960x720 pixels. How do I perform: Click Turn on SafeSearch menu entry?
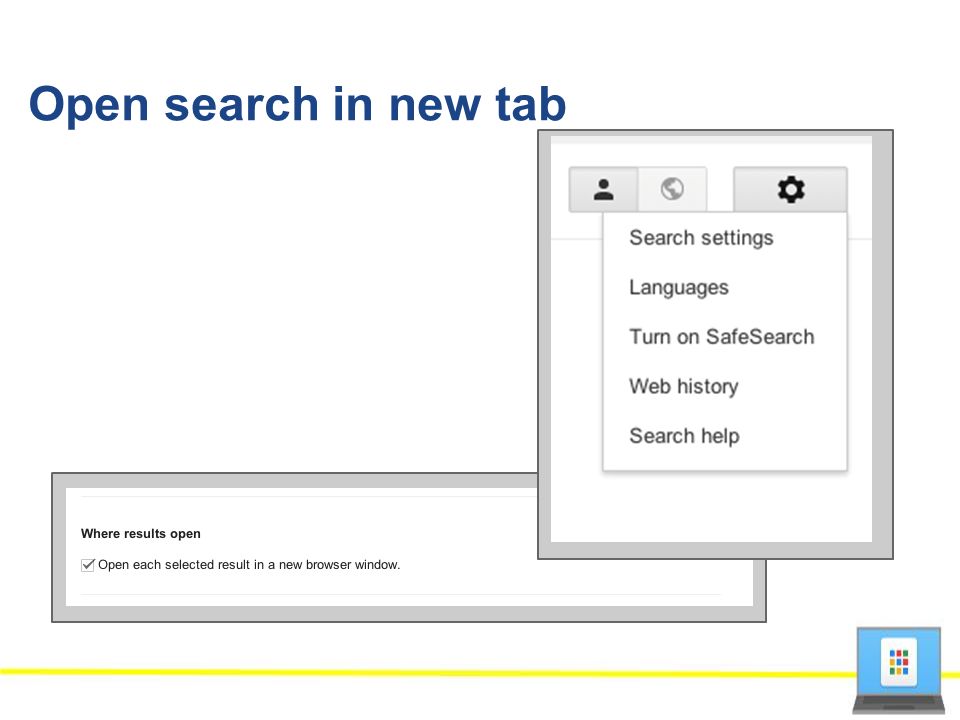click(722, 337)
